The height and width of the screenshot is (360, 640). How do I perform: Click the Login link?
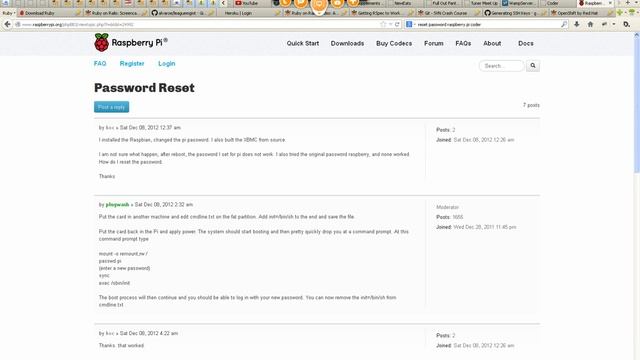click(167, 64)
